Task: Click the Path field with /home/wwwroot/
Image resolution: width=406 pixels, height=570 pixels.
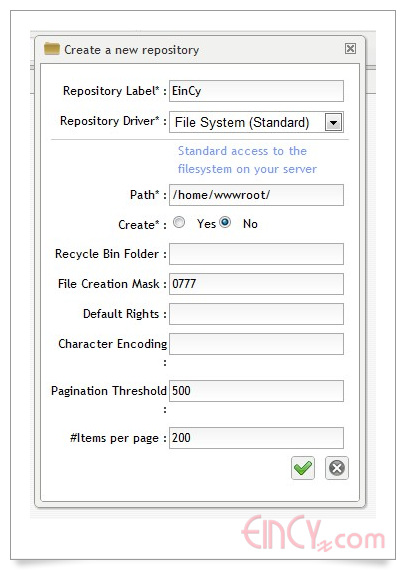Action: [x=256, y=195]
